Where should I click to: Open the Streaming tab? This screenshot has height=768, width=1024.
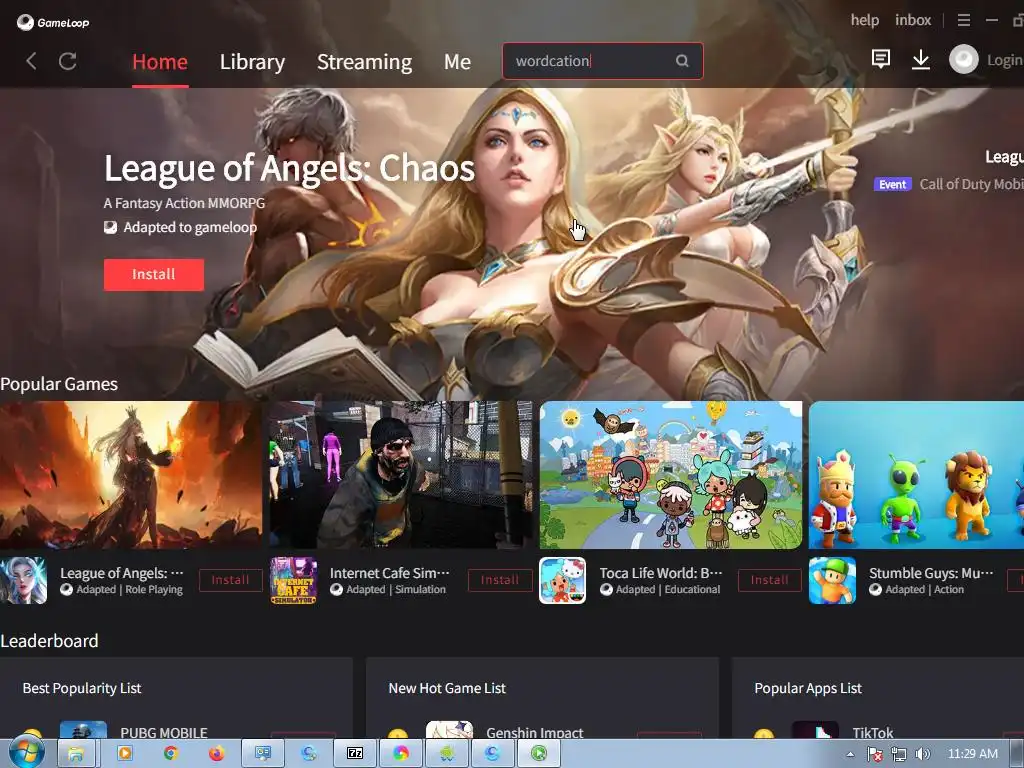pos(364,61)
